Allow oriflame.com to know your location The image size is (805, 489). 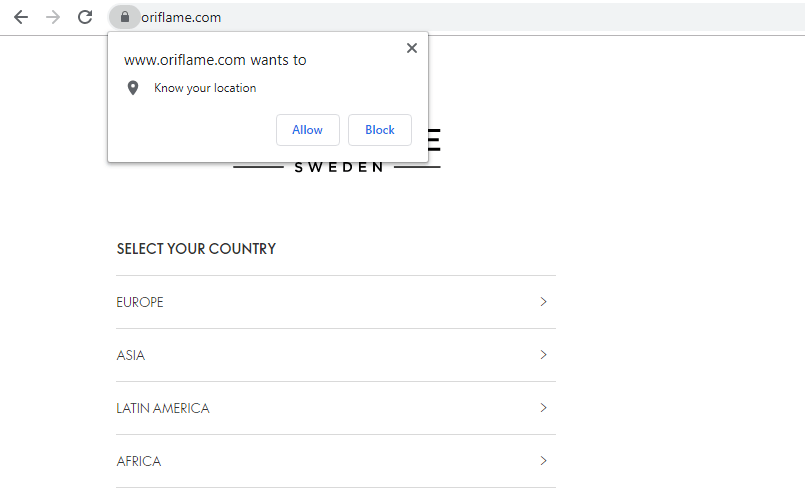point(307,130)
